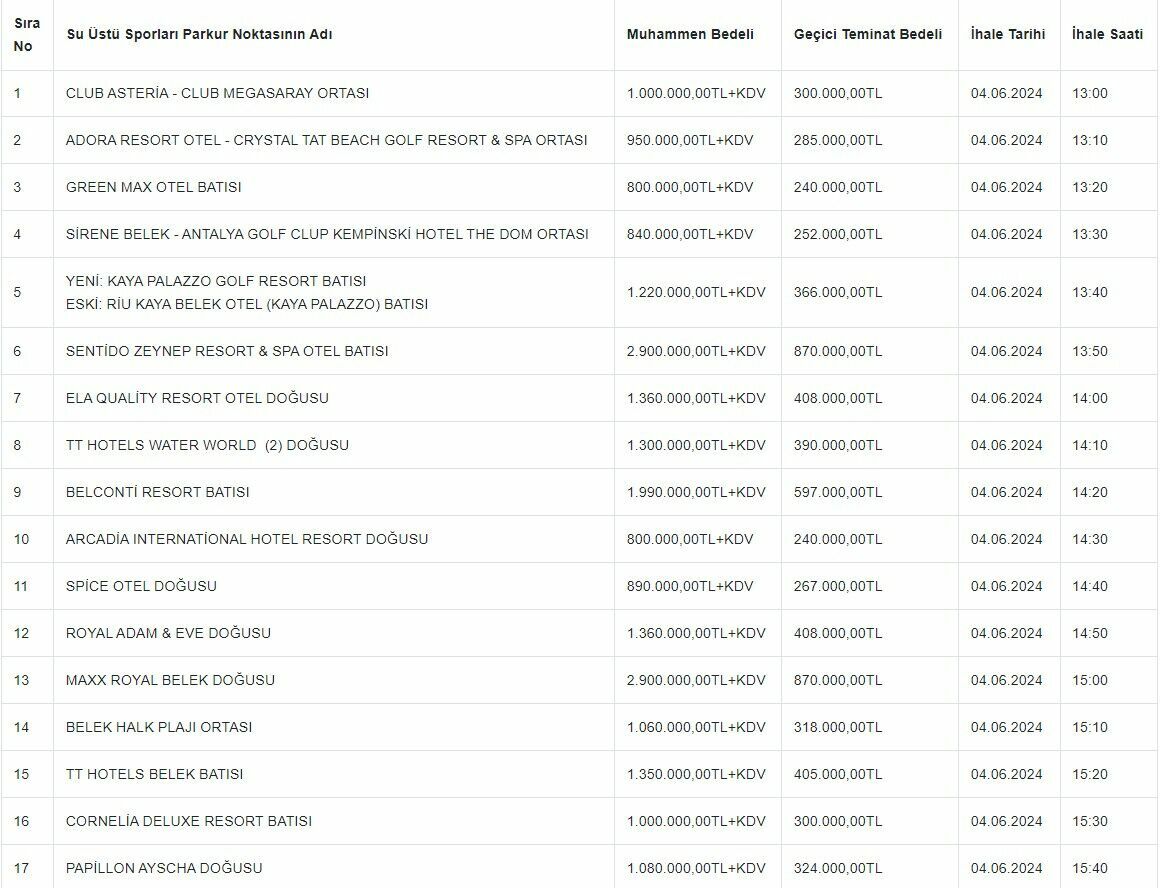Click the 13:00 auction time cell

1089,93
